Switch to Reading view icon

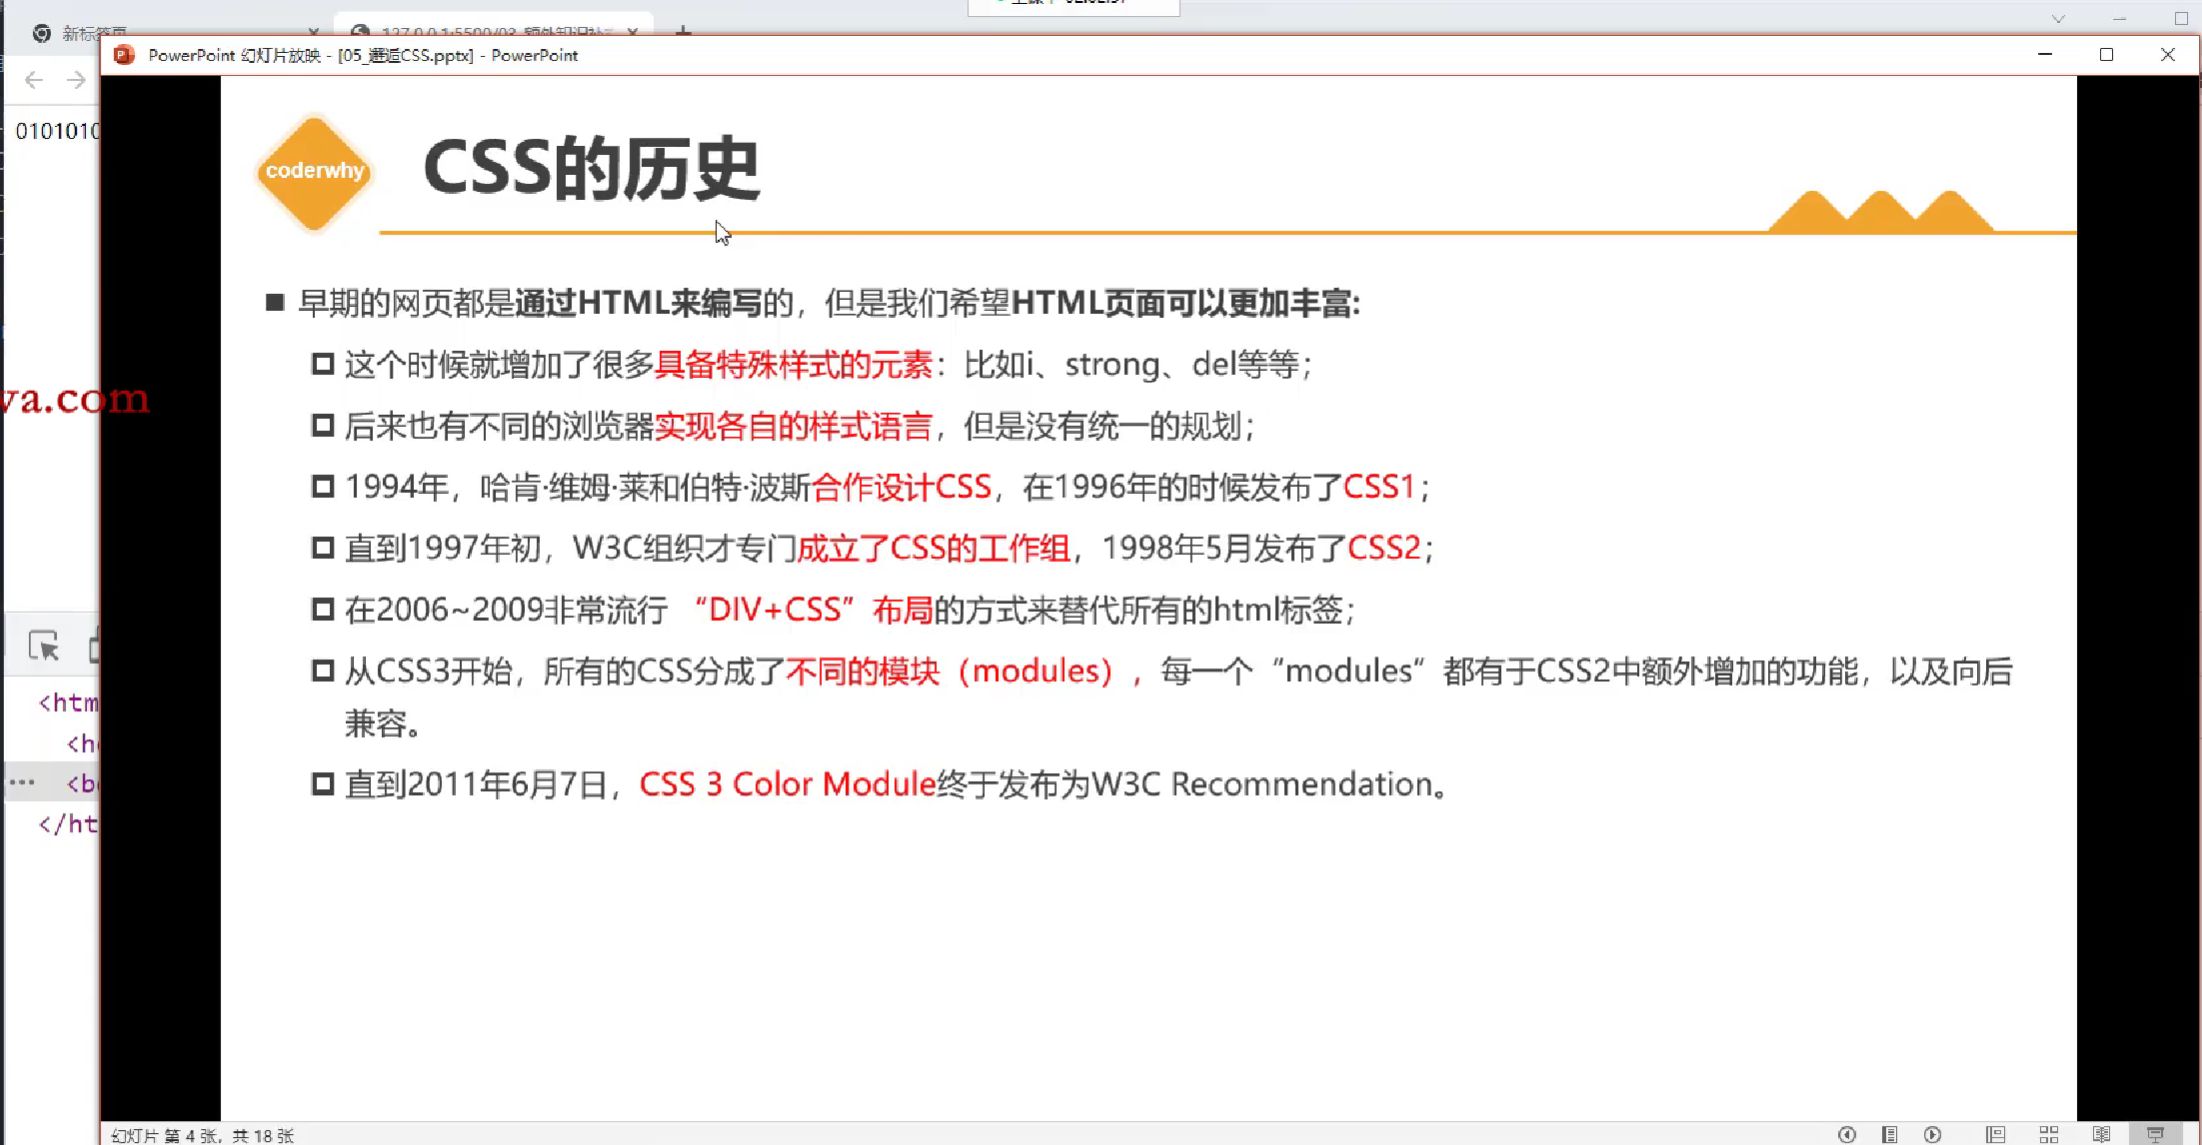click(2101, 1134)
